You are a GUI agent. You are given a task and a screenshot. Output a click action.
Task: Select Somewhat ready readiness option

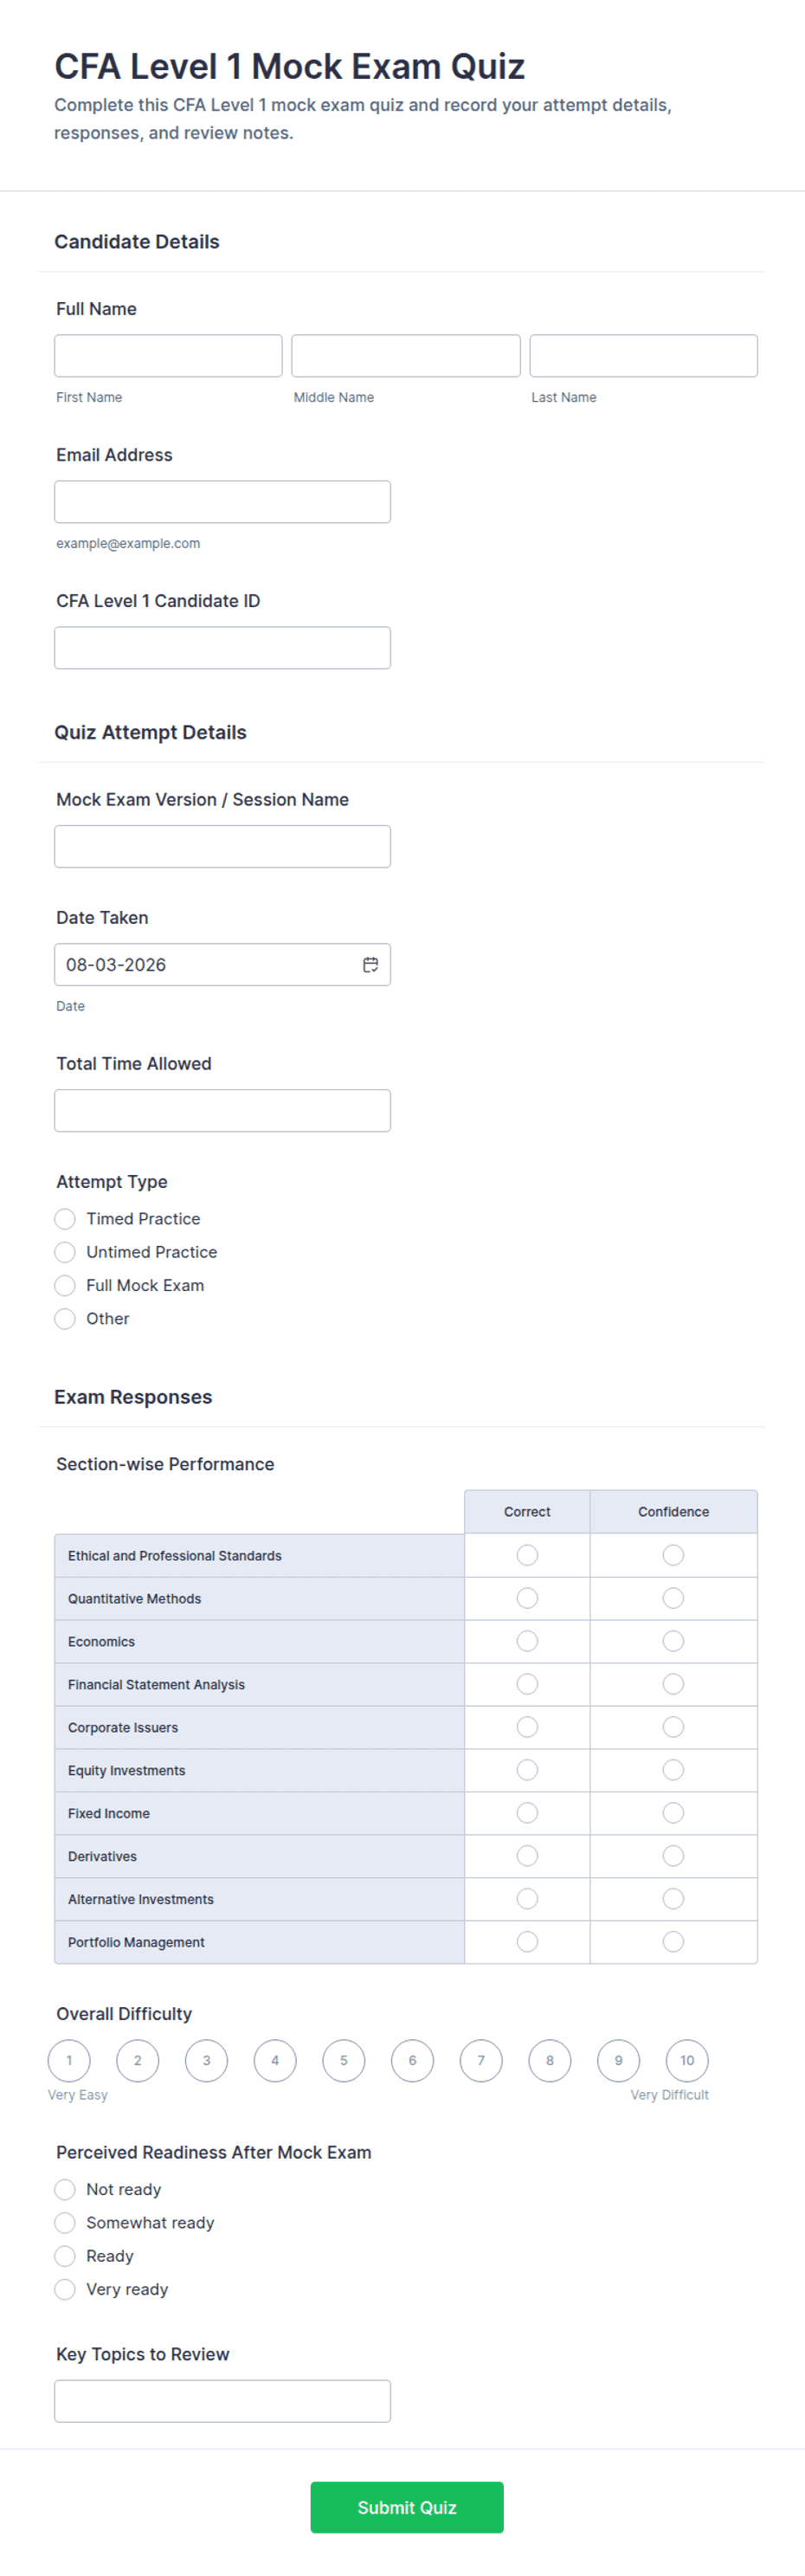tap(65, 2222)
